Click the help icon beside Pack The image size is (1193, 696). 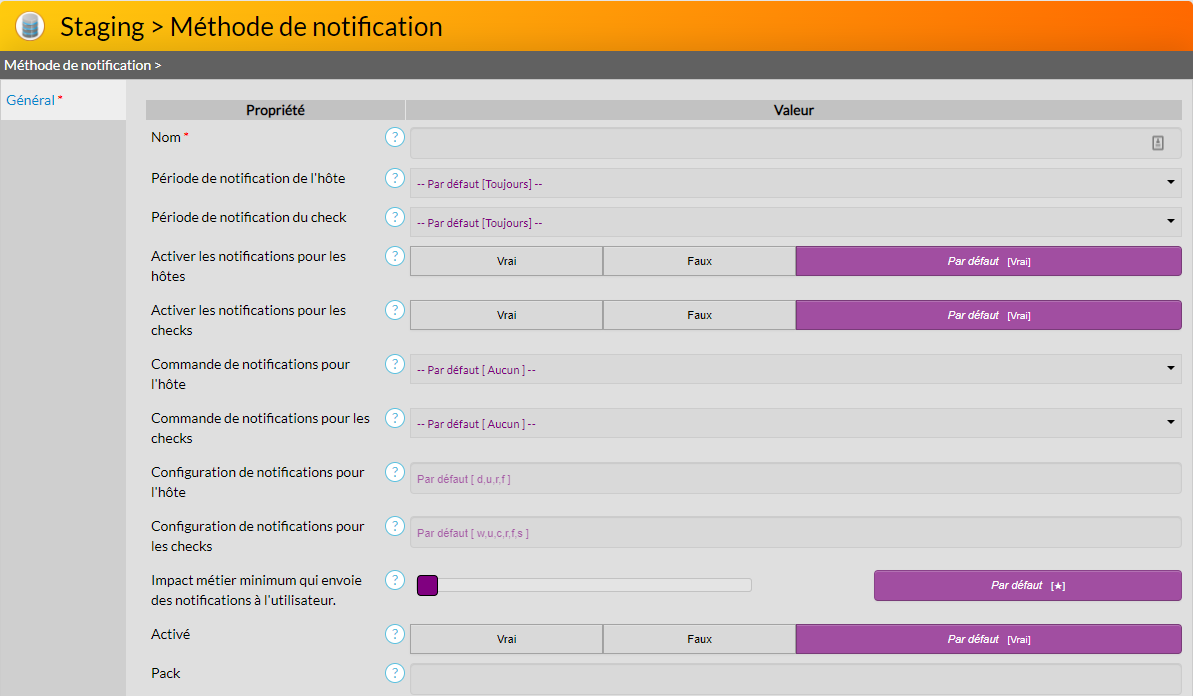coord(395,673)
